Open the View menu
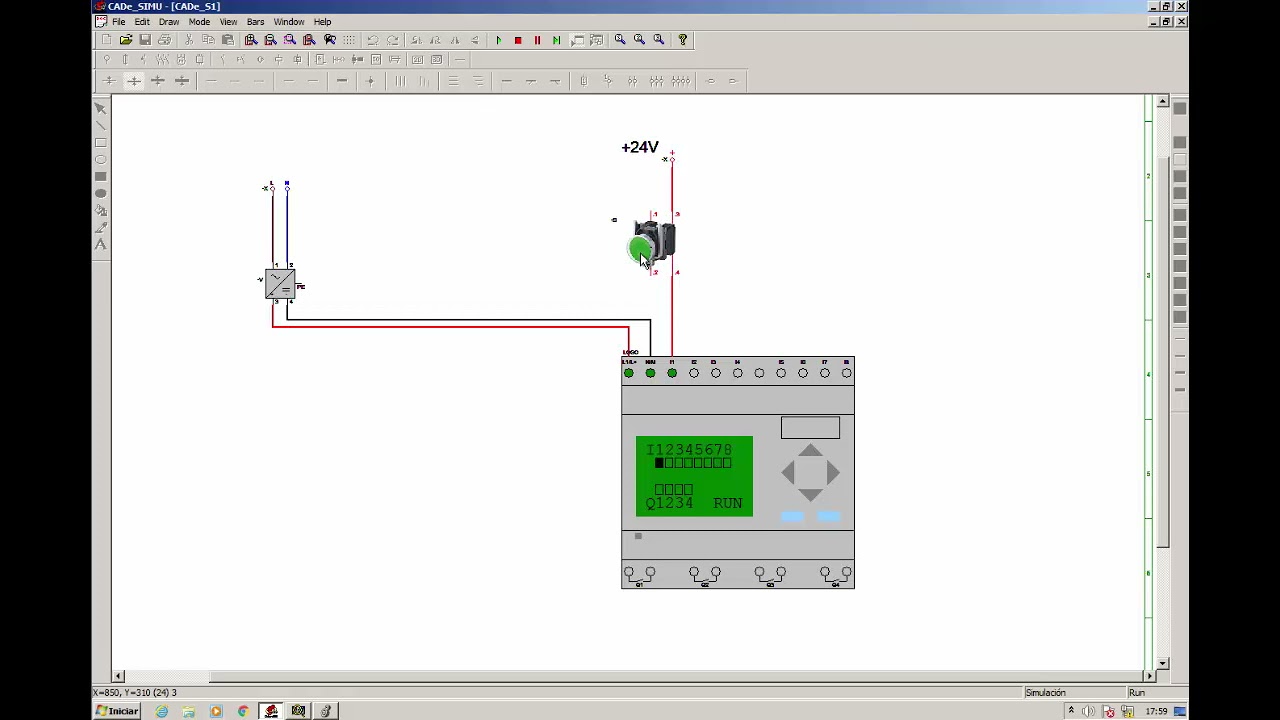Viewport: 1280px width, 720px height. click(x=228, y=22)
